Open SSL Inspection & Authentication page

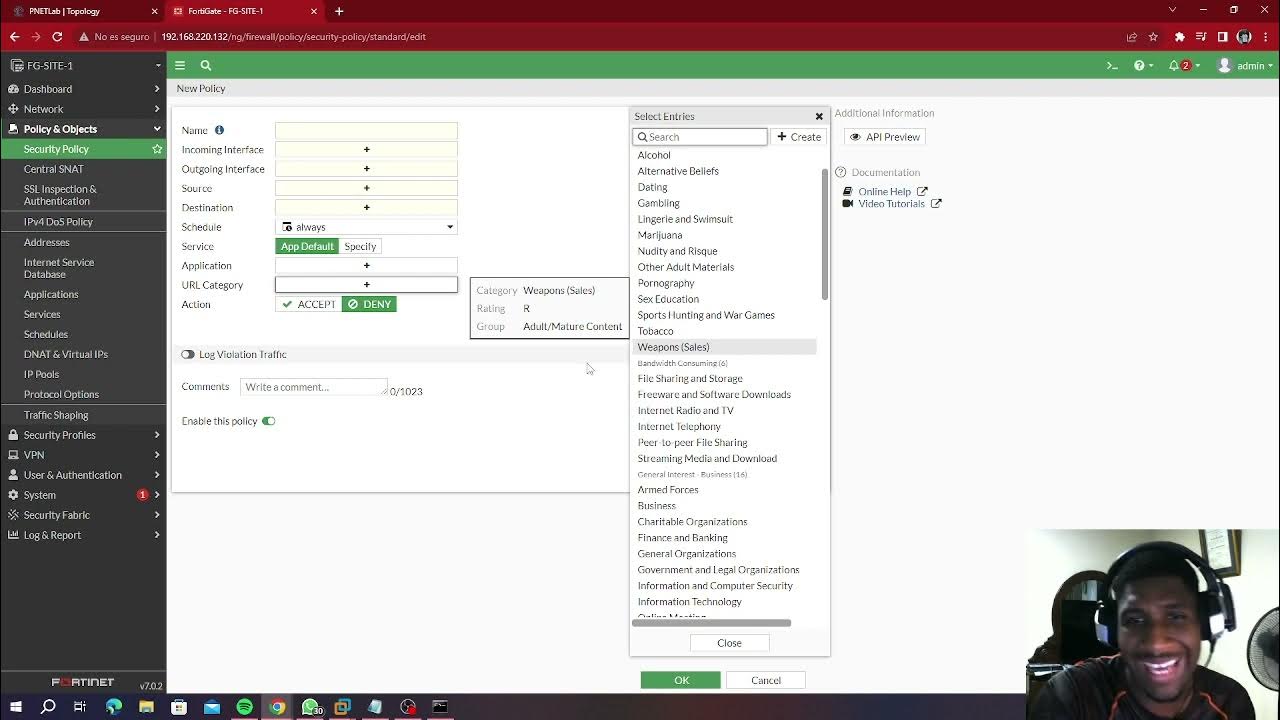point(60,195)
